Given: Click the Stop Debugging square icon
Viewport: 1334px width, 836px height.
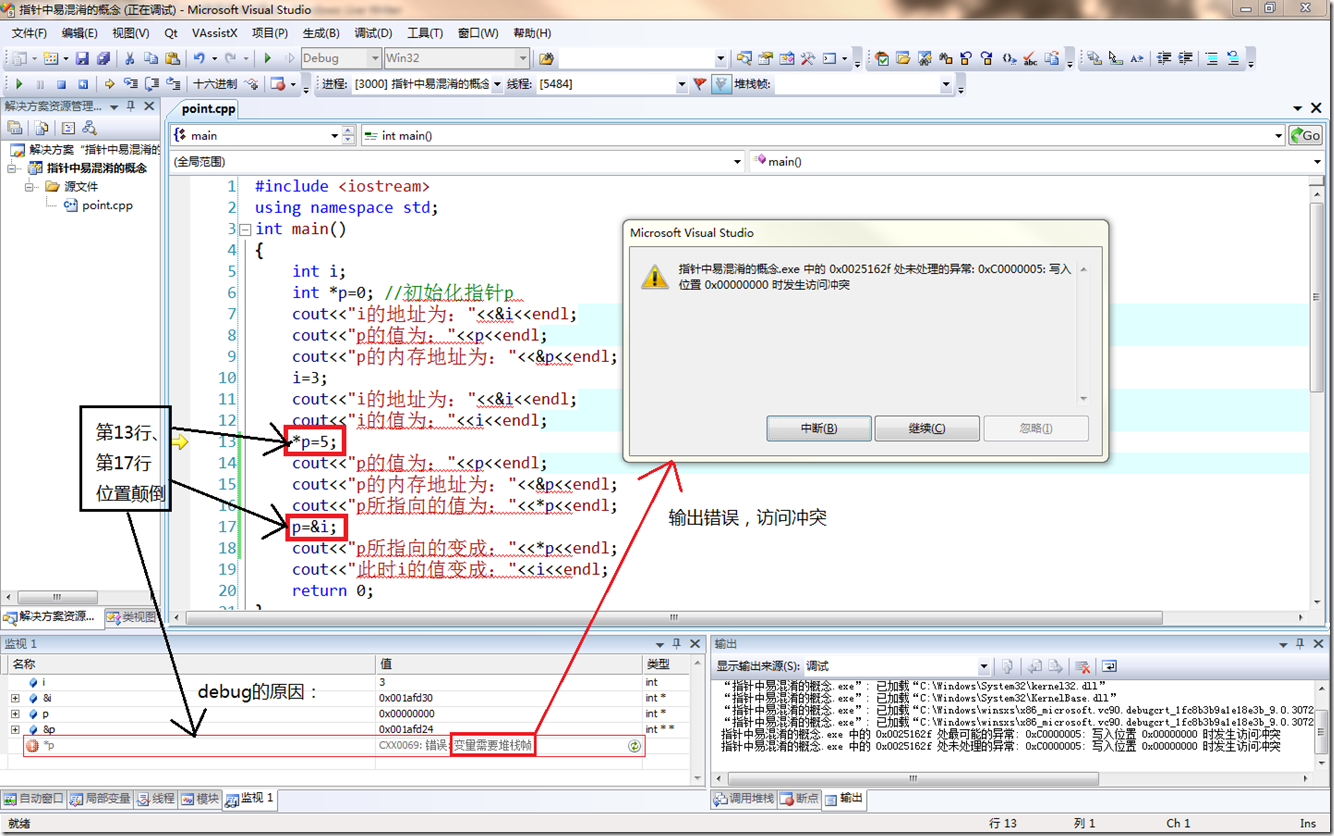Looking at the screenshot, I should coord(61,84).
